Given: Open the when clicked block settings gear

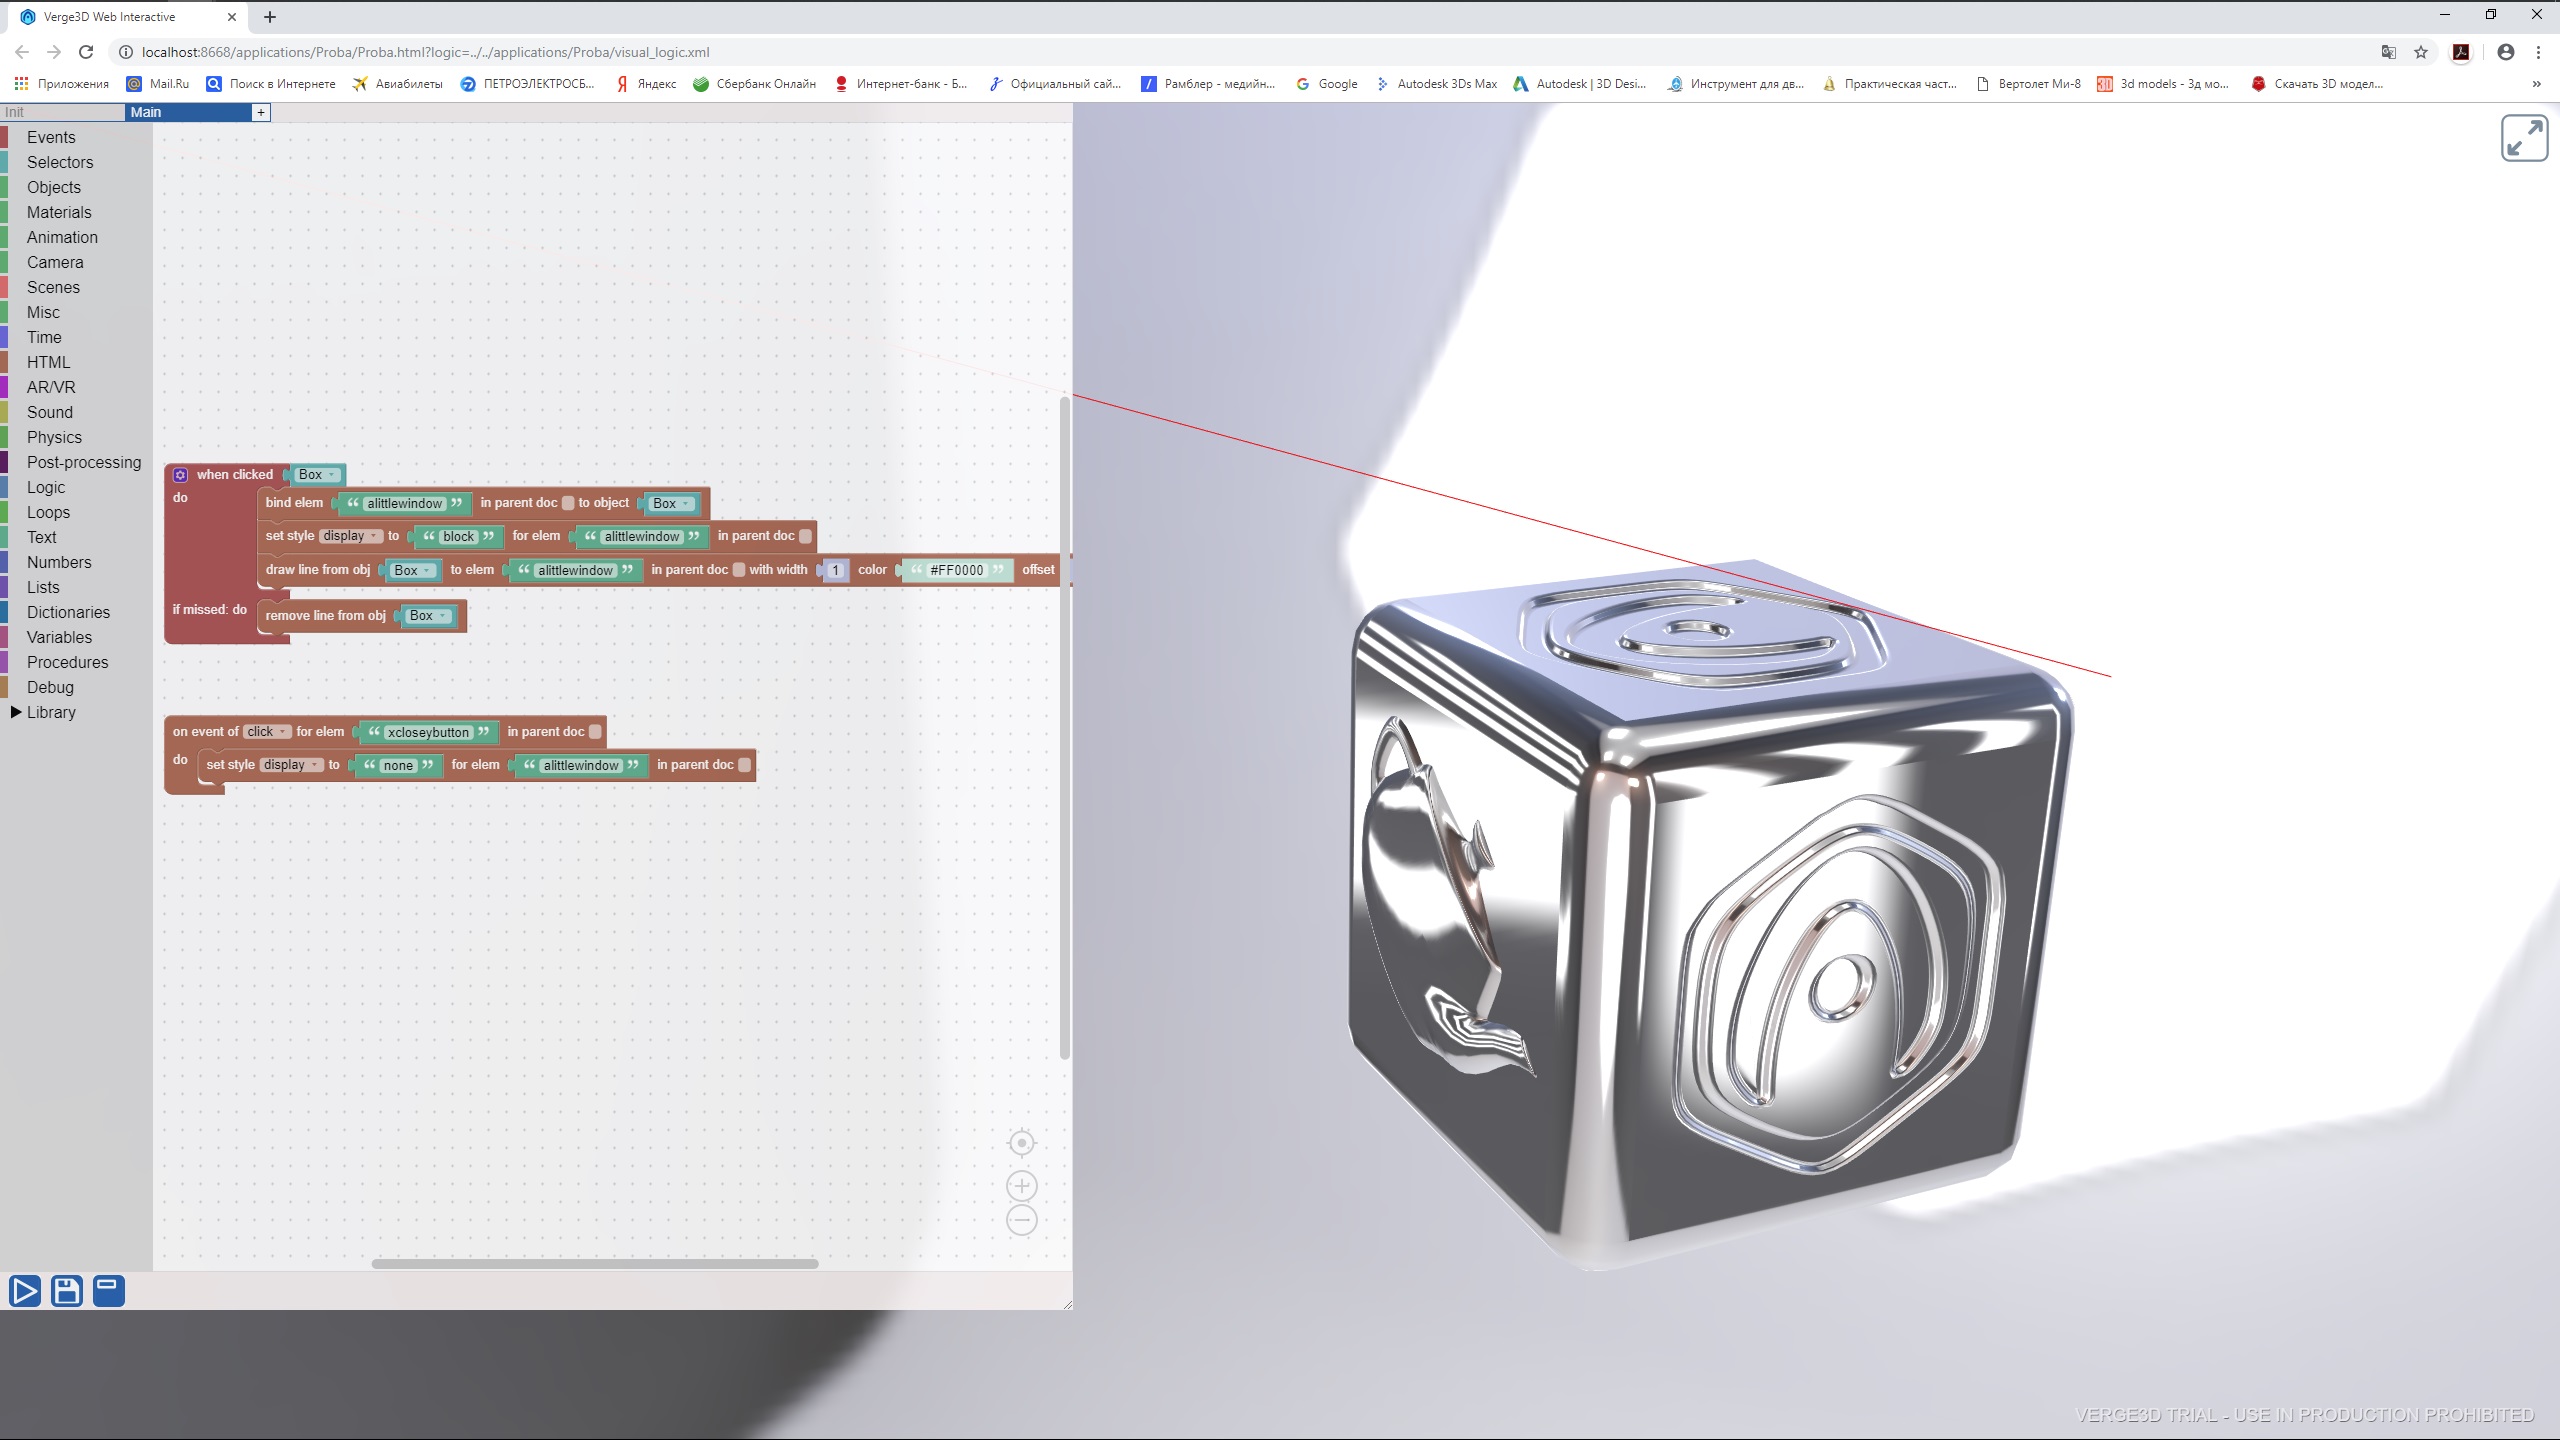Looking at the screenshot, I should point(180,475).
